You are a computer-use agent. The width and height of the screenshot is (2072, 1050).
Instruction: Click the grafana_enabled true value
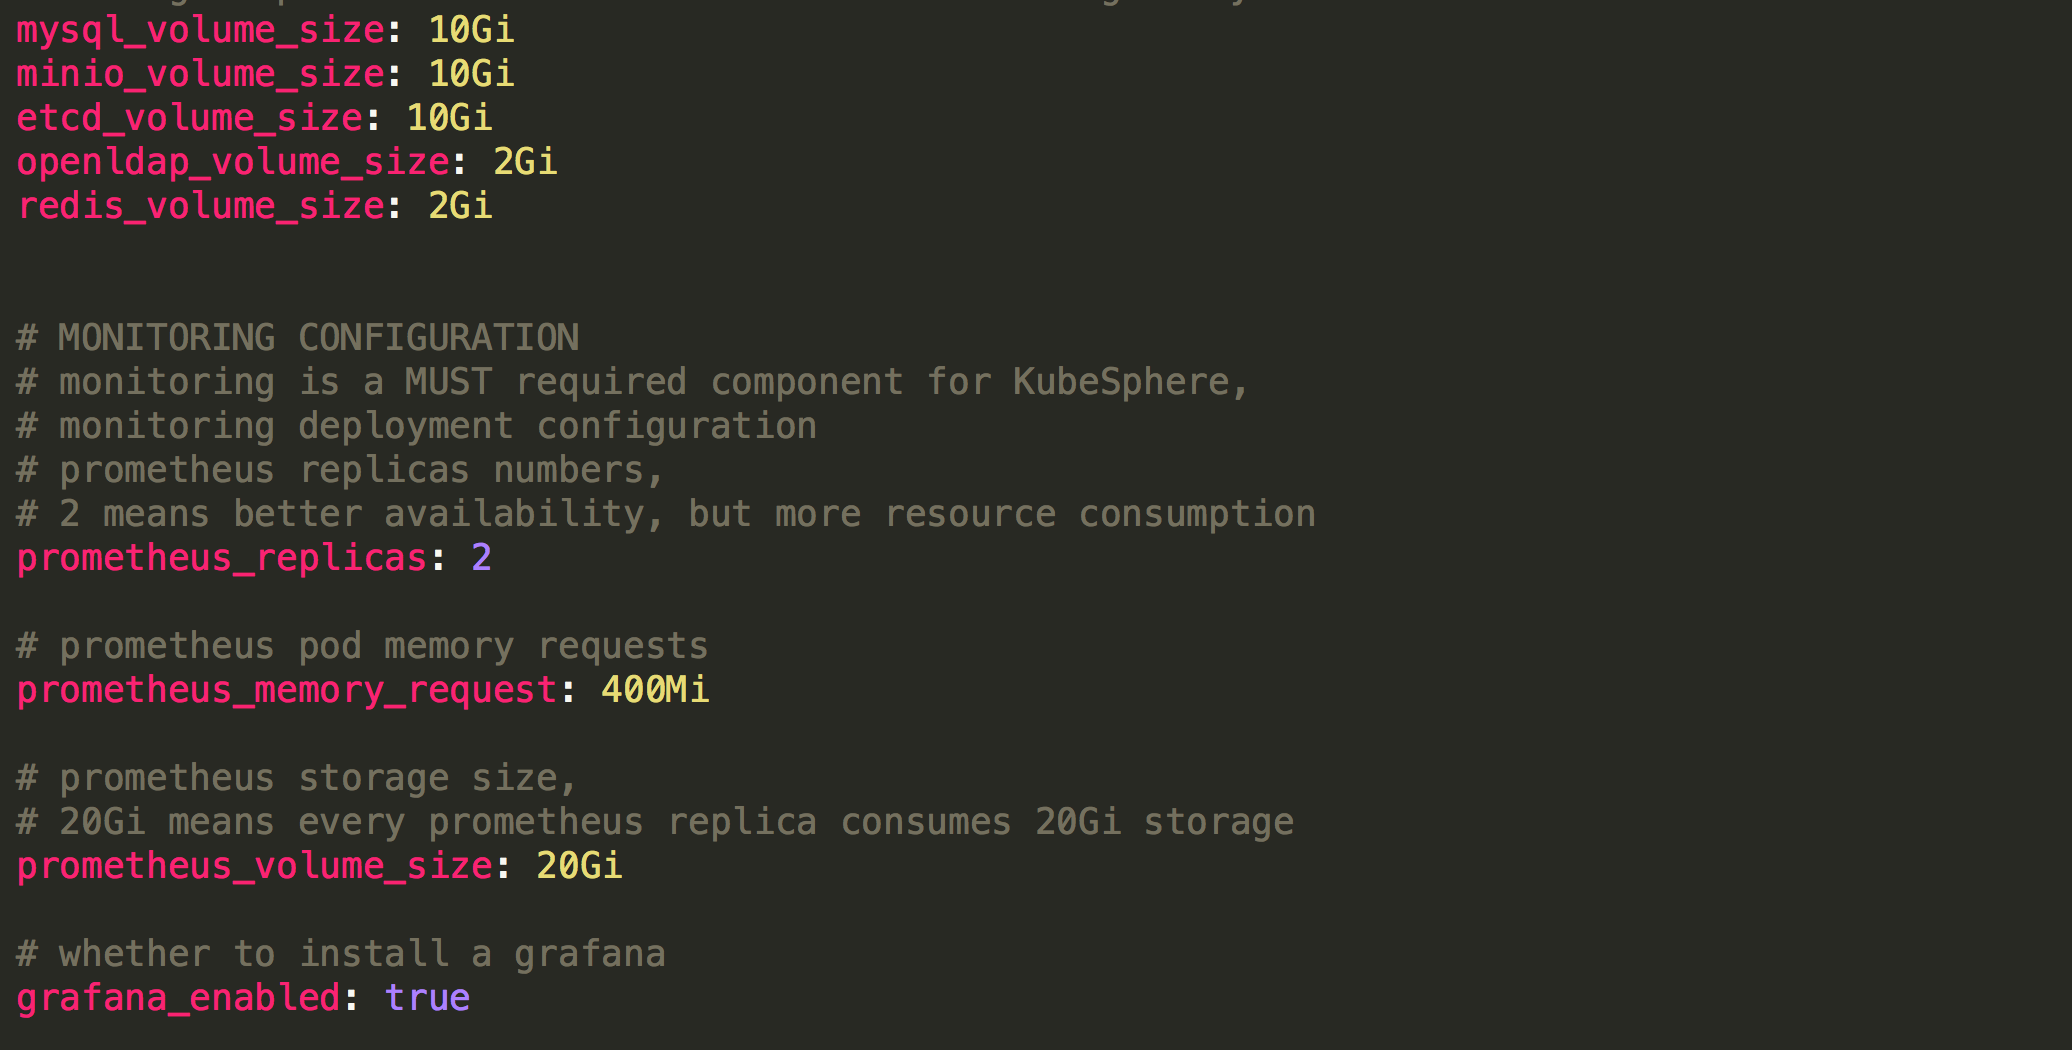tap(427, 998)
